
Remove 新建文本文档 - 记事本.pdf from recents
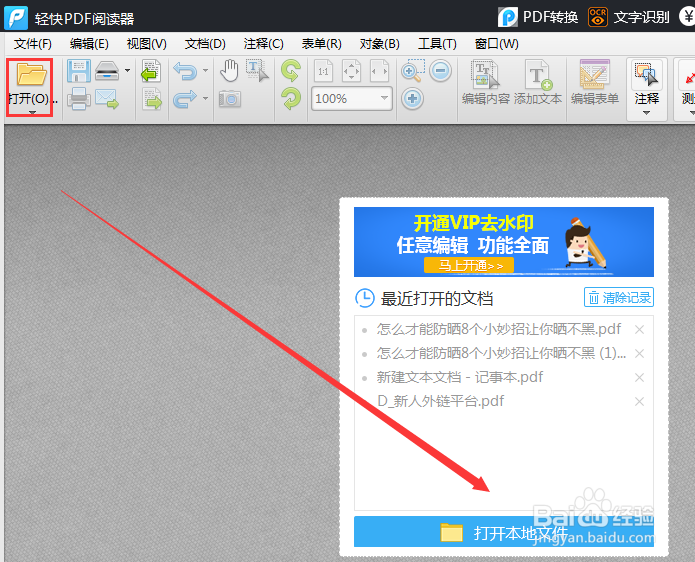tap(639, 377)
